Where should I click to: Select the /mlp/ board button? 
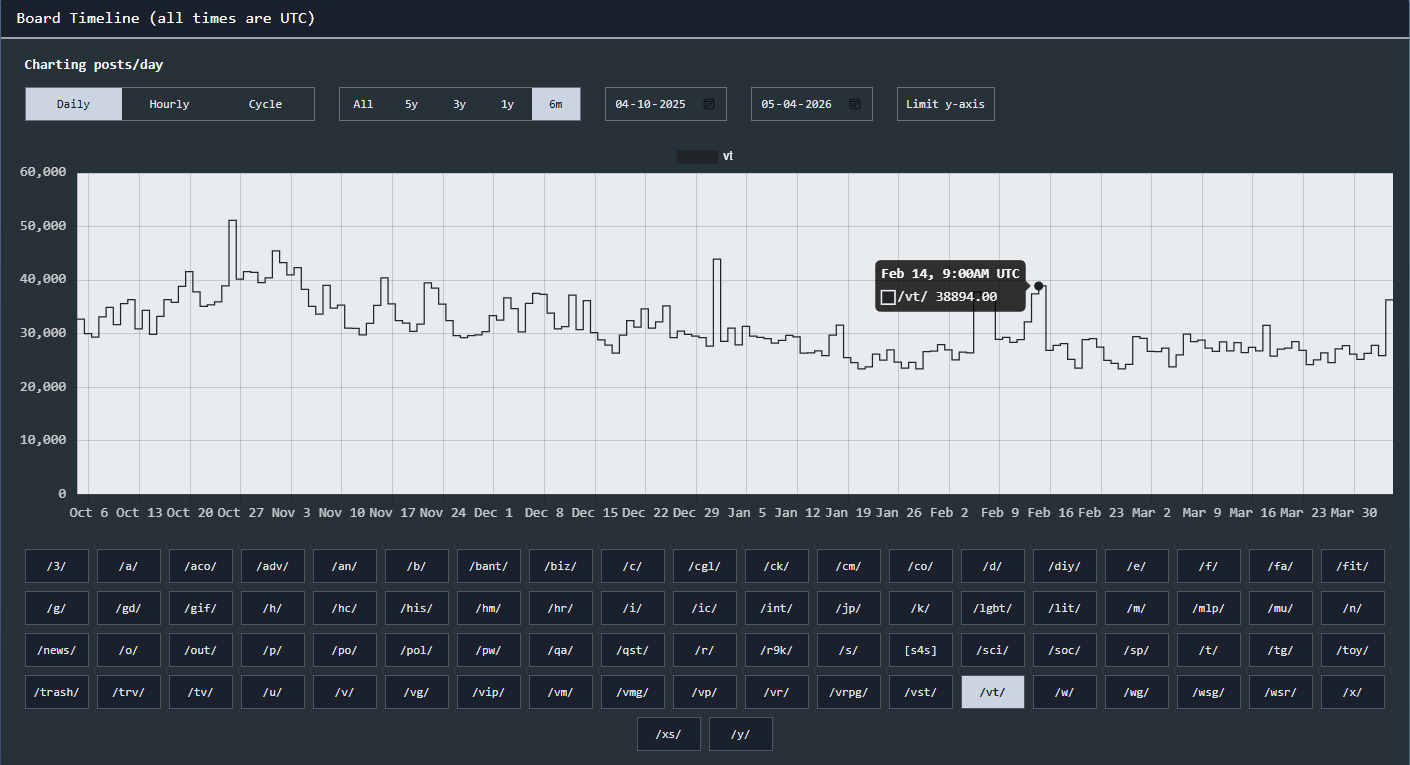pos(1209,608)
